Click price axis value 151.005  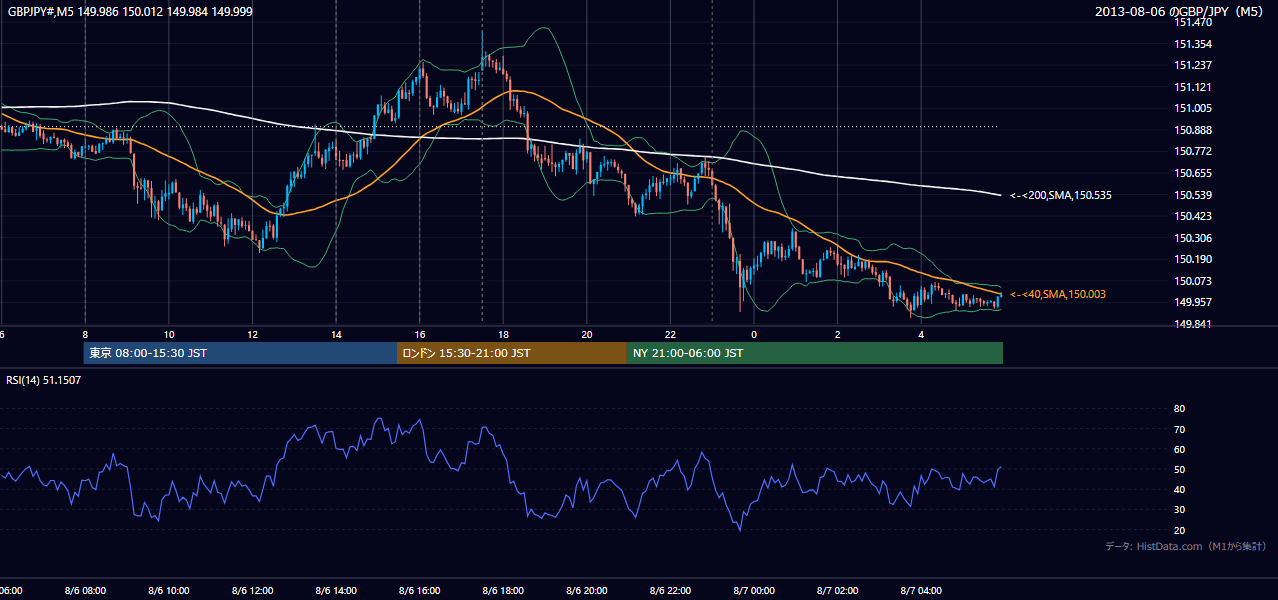tap(1194, 108)
